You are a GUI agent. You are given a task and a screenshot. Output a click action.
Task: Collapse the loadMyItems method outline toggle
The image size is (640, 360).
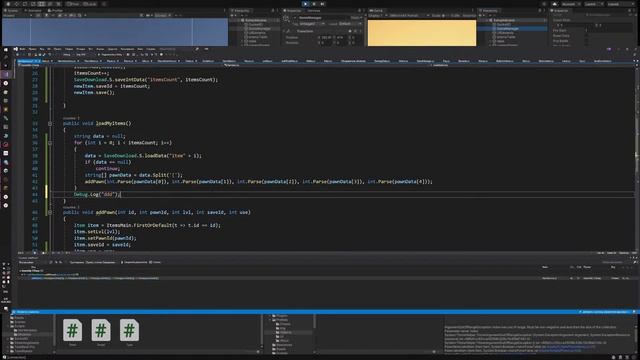pyautogui.click(x=50, y=123)
